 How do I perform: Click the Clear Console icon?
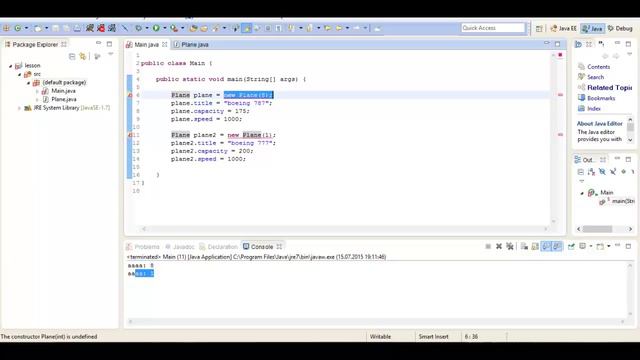point(524,246)
